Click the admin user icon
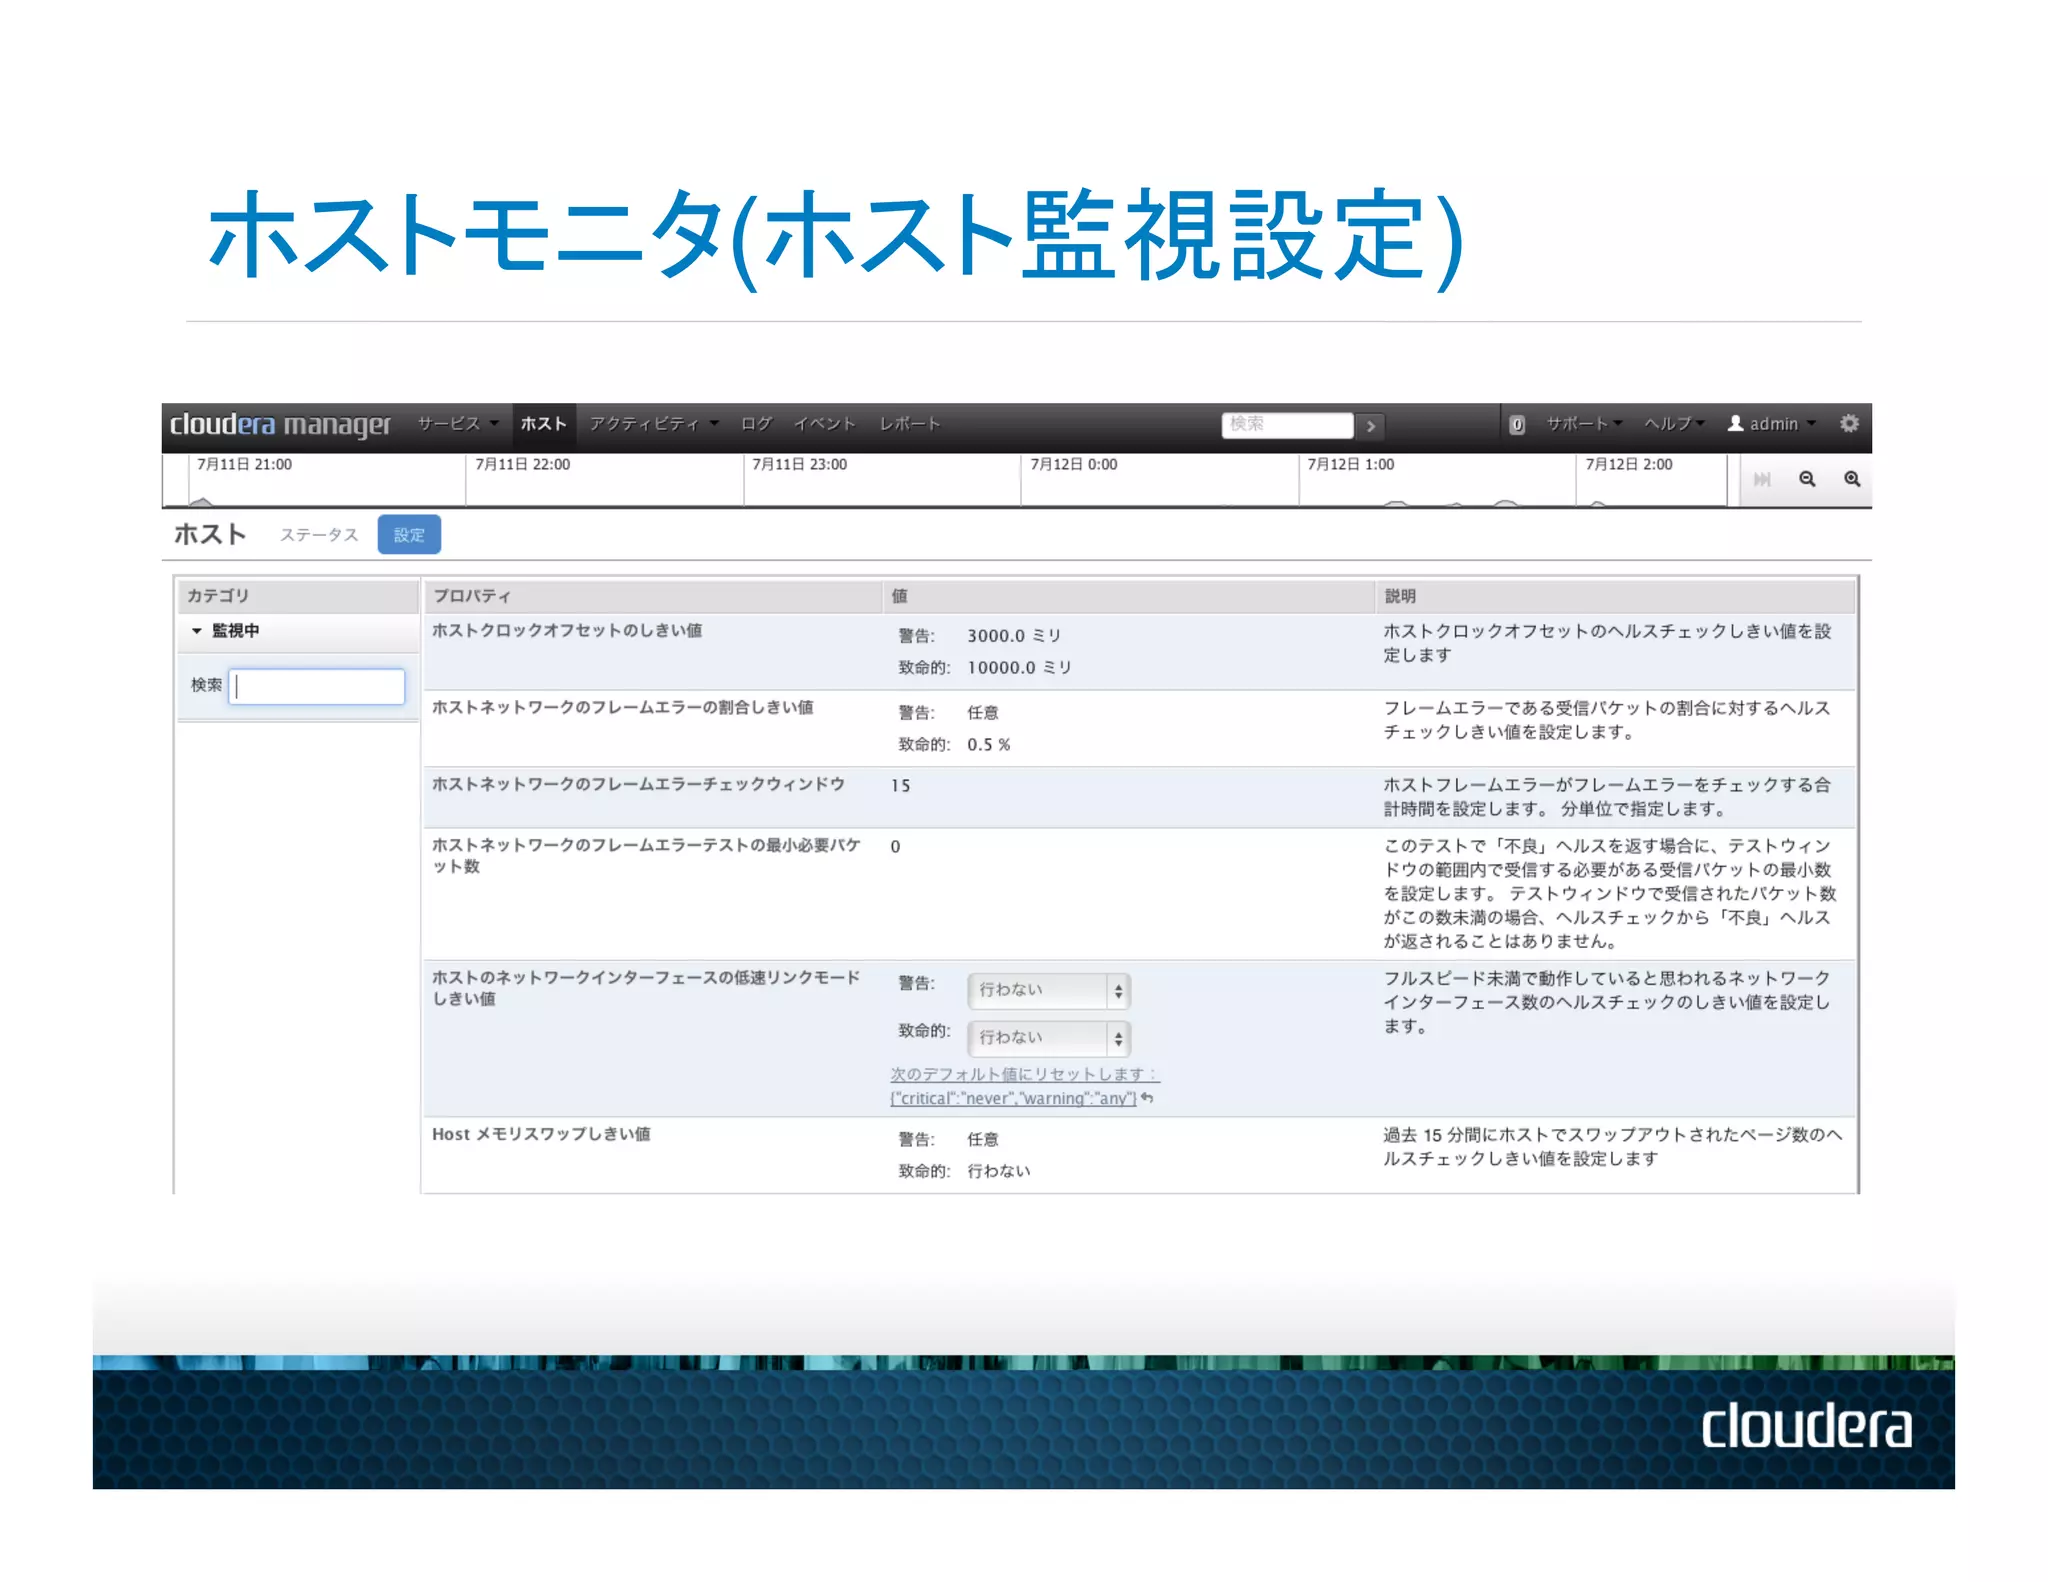 click(1736, 424)
